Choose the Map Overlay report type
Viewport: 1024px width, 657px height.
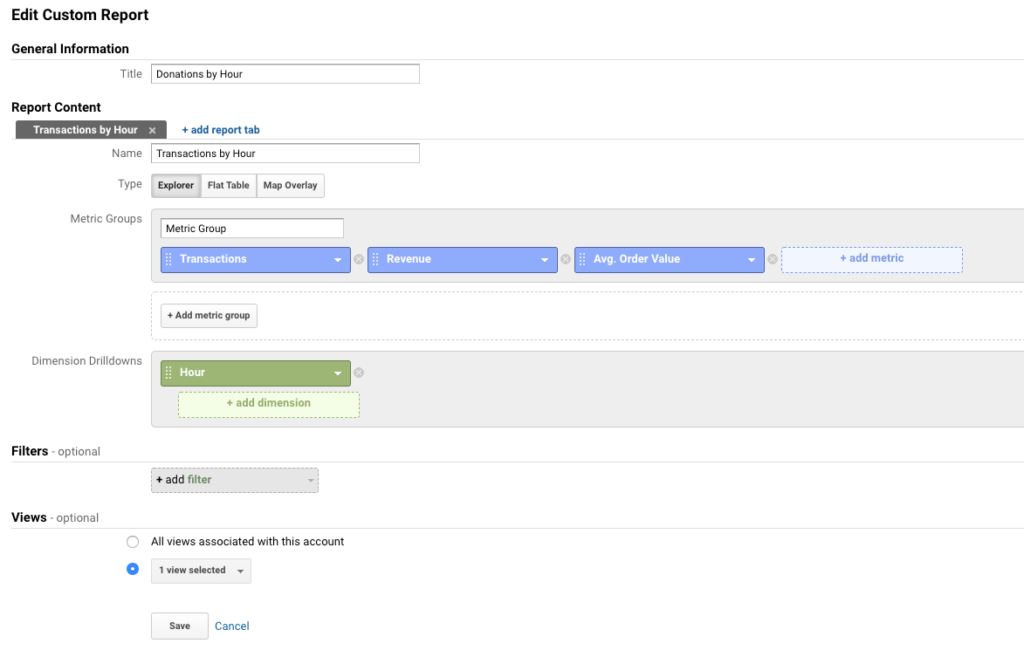290,185
